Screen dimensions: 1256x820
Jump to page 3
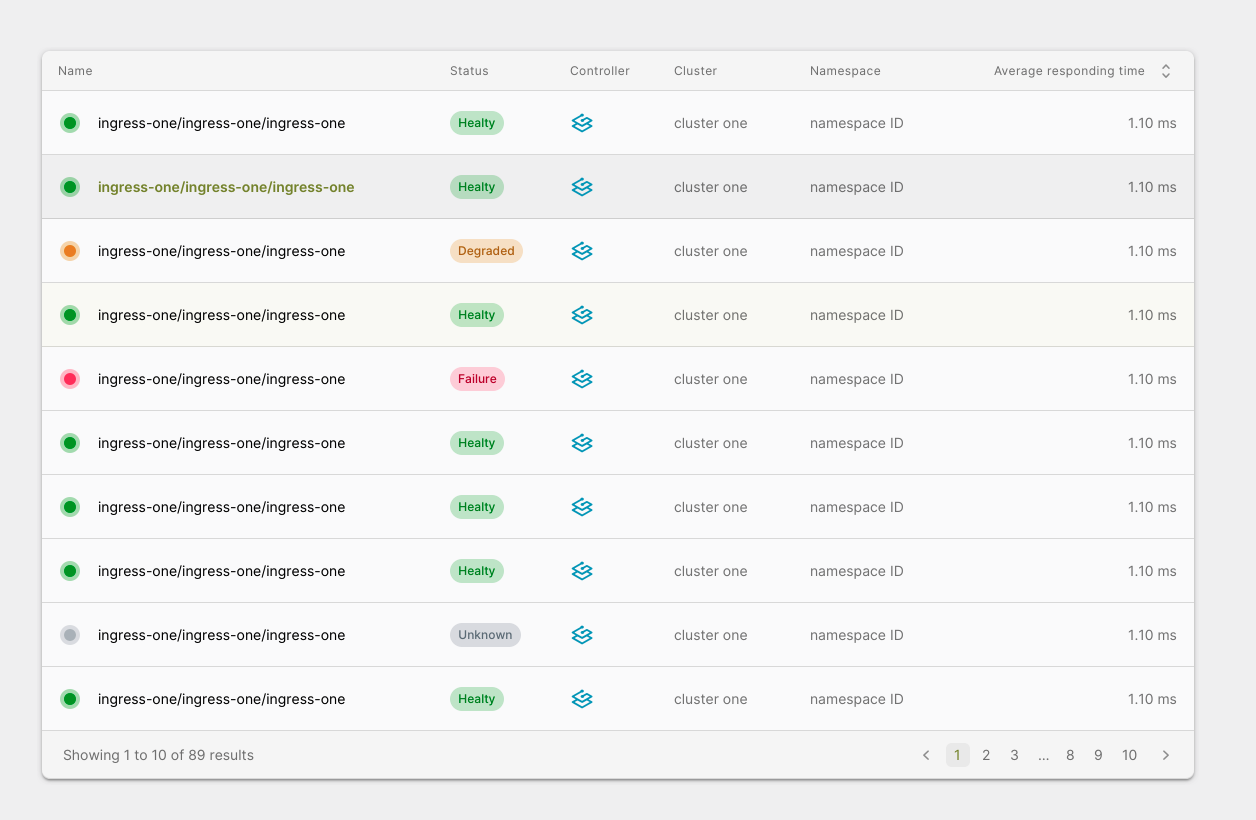1014,755
